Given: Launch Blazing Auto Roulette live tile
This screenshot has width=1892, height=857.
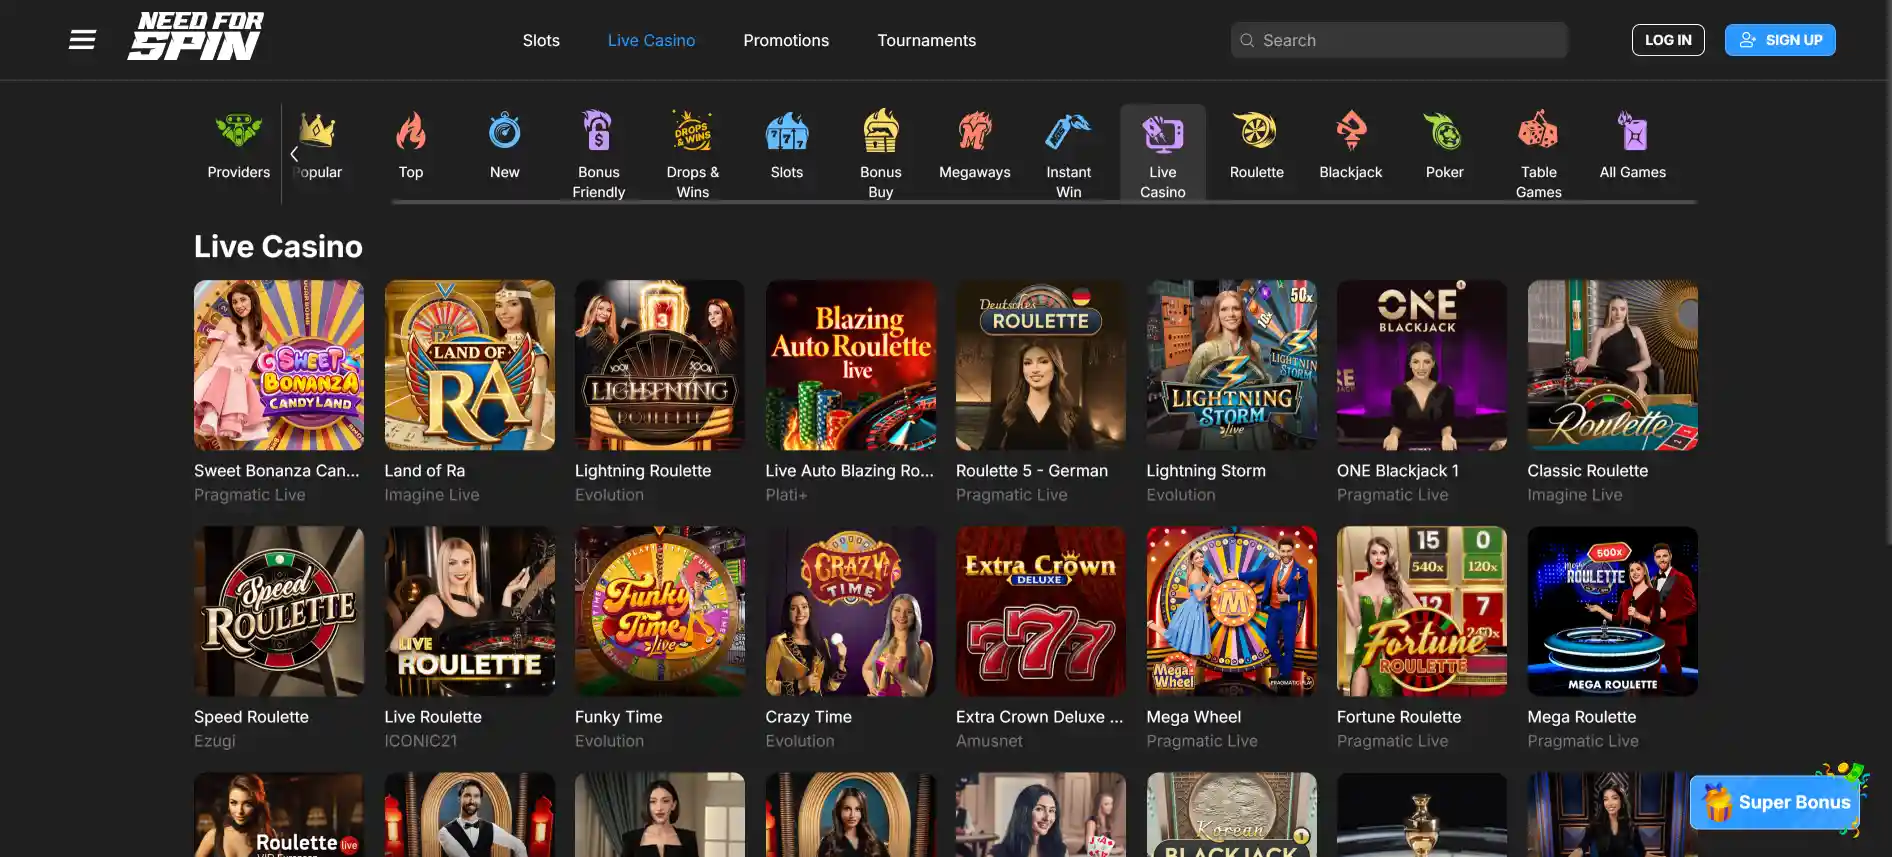Looking at the screenshot, I should [851, 365].
